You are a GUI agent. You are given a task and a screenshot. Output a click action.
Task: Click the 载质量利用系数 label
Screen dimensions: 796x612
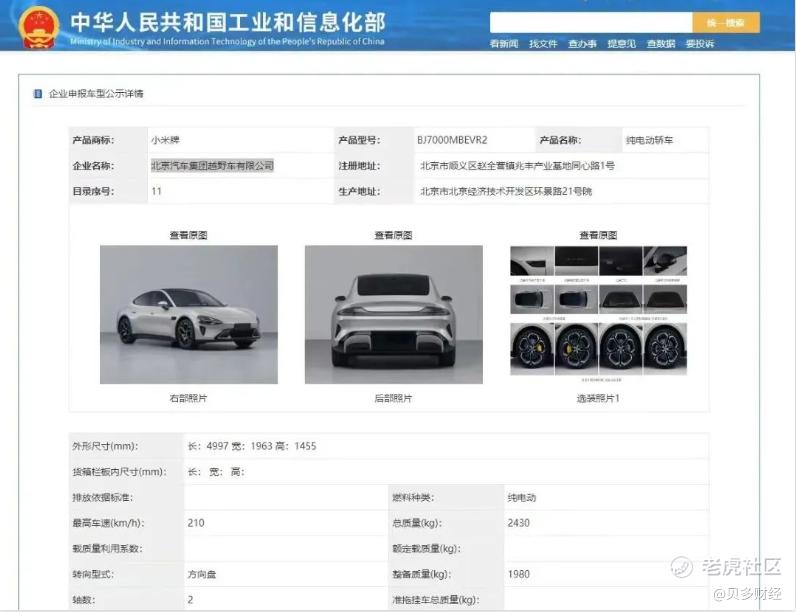(108, 549)
